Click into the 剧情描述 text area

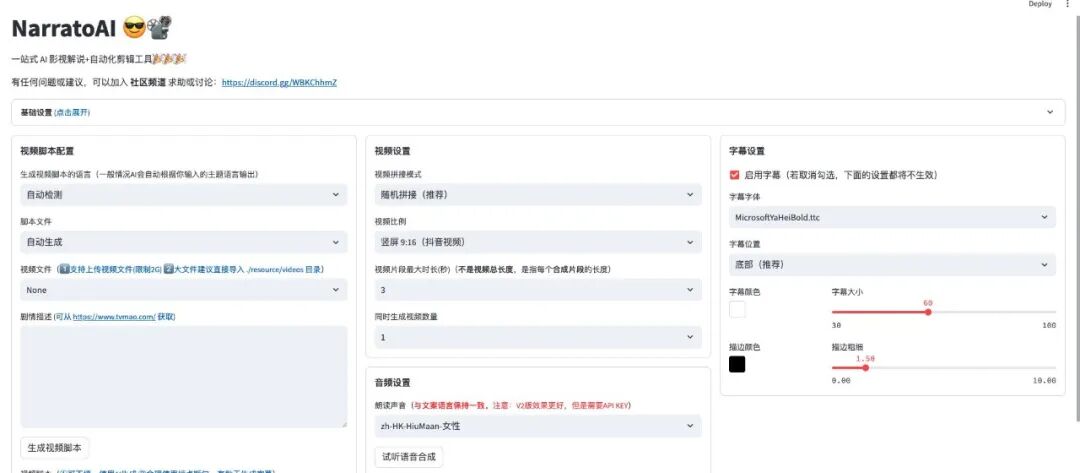183,377
